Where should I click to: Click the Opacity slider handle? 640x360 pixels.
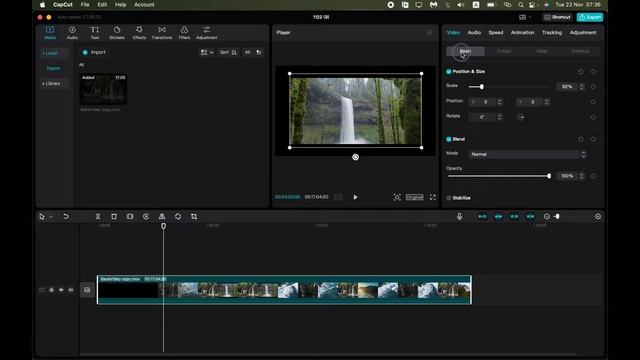pyautogui.click(x=549, y=176)
